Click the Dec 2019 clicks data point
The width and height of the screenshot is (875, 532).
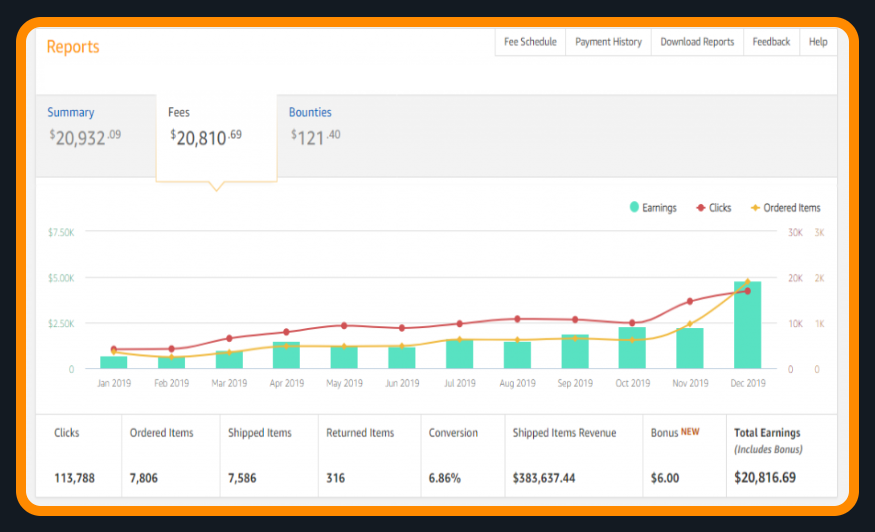[747, 291]
